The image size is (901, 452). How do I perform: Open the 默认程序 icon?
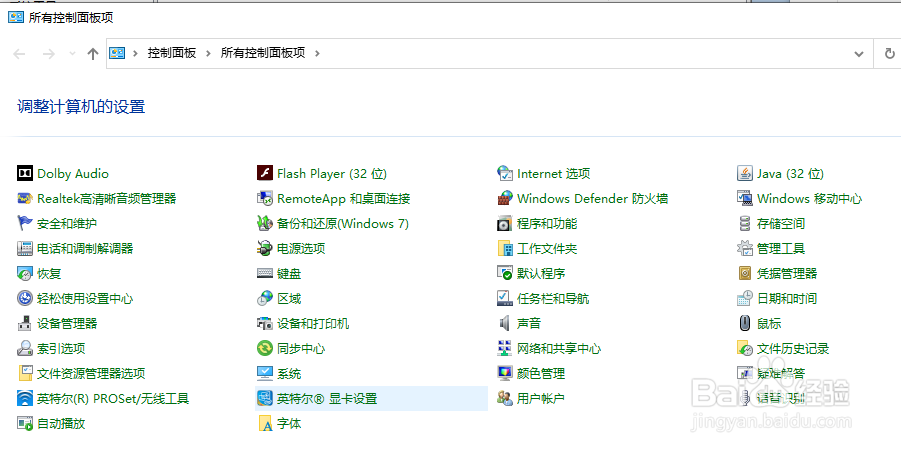pos(505,273)
